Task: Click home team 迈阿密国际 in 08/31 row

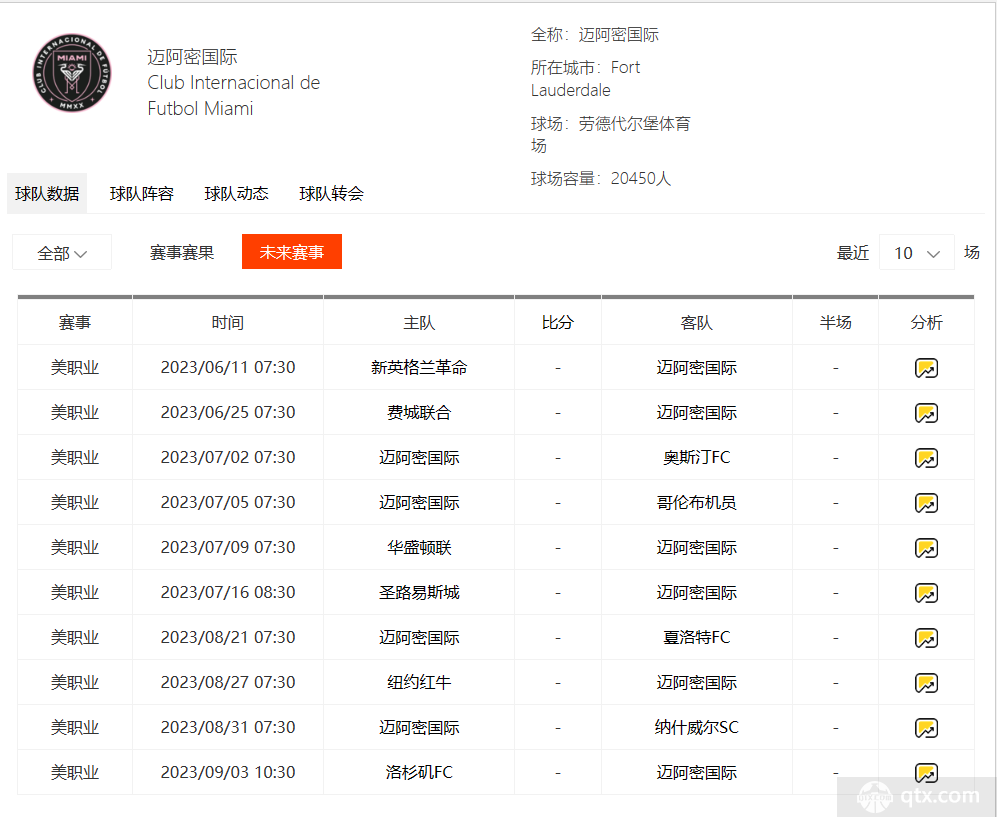Action: pos(419,727)
